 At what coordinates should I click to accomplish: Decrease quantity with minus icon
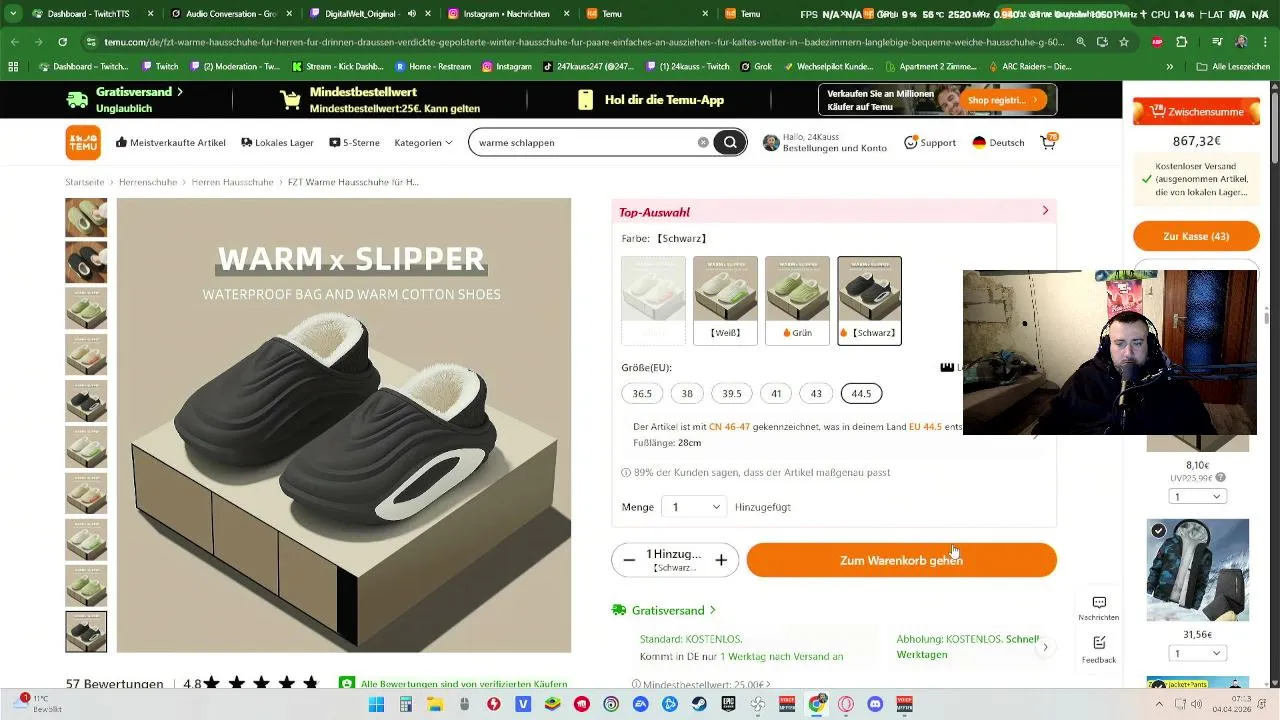click(x=629, y=560)
